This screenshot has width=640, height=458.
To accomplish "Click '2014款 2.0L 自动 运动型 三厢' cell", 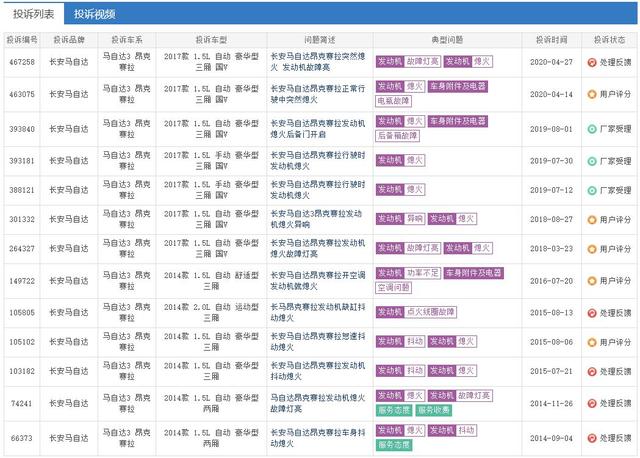I will (211, 312).
